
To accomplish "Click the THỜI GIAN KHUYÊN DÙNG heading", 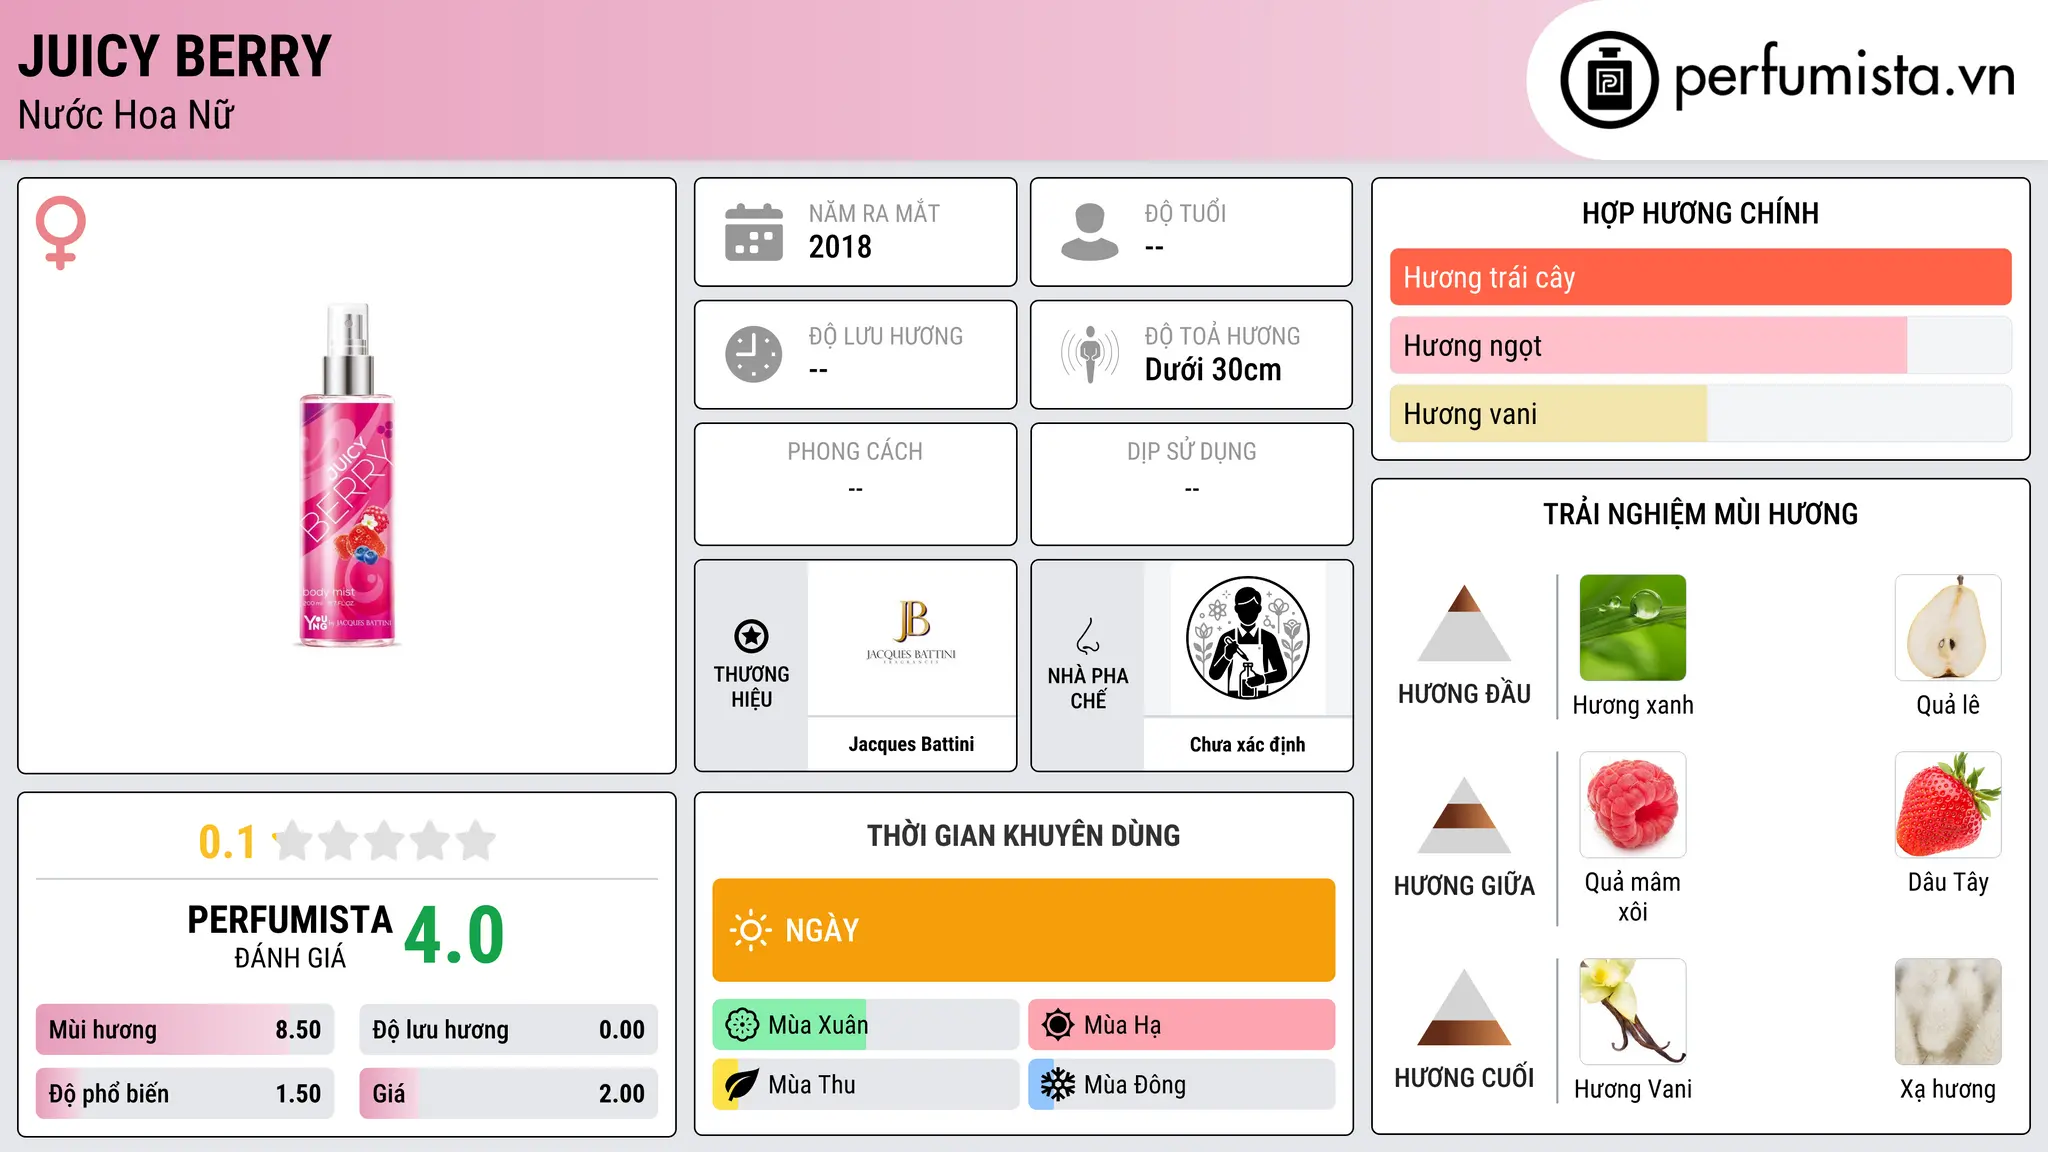I will [1024, 835].
